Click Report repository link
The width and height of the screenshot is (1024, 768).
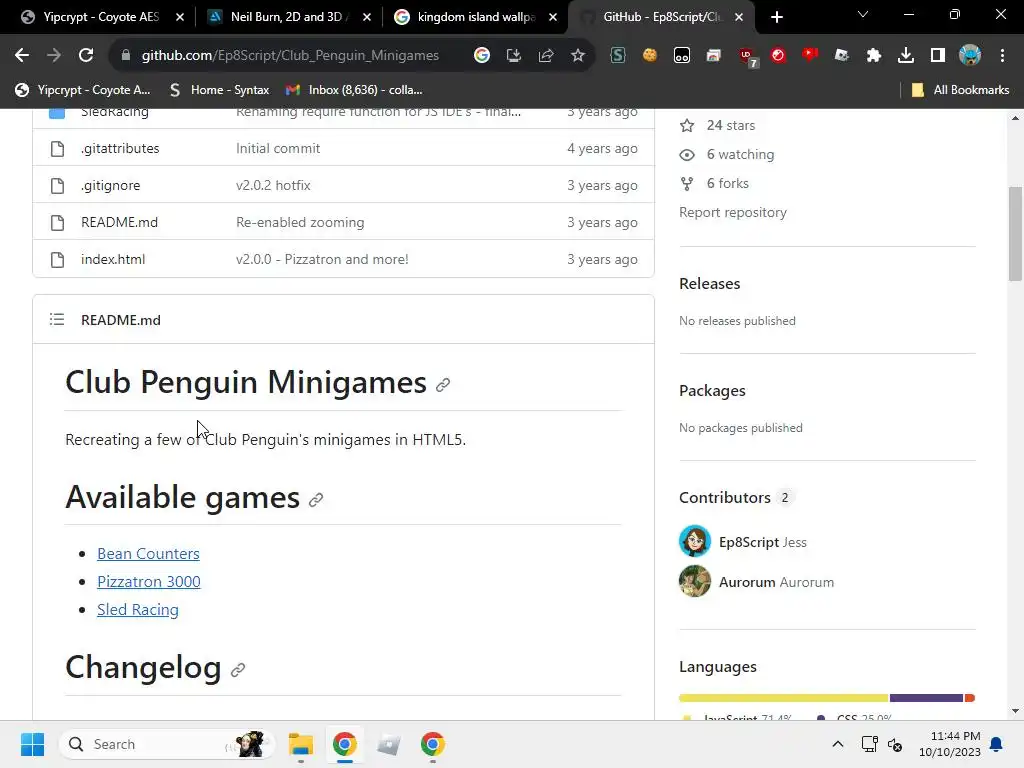[733, 212]
